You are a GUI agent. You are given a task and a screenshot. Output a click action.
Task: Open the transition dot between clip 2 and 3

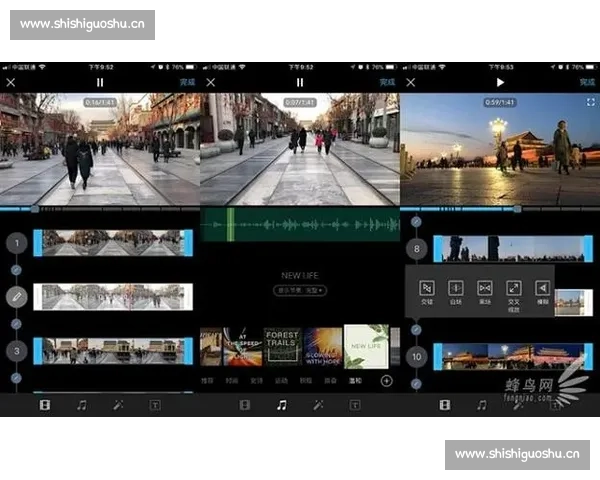tap(16, 324)
